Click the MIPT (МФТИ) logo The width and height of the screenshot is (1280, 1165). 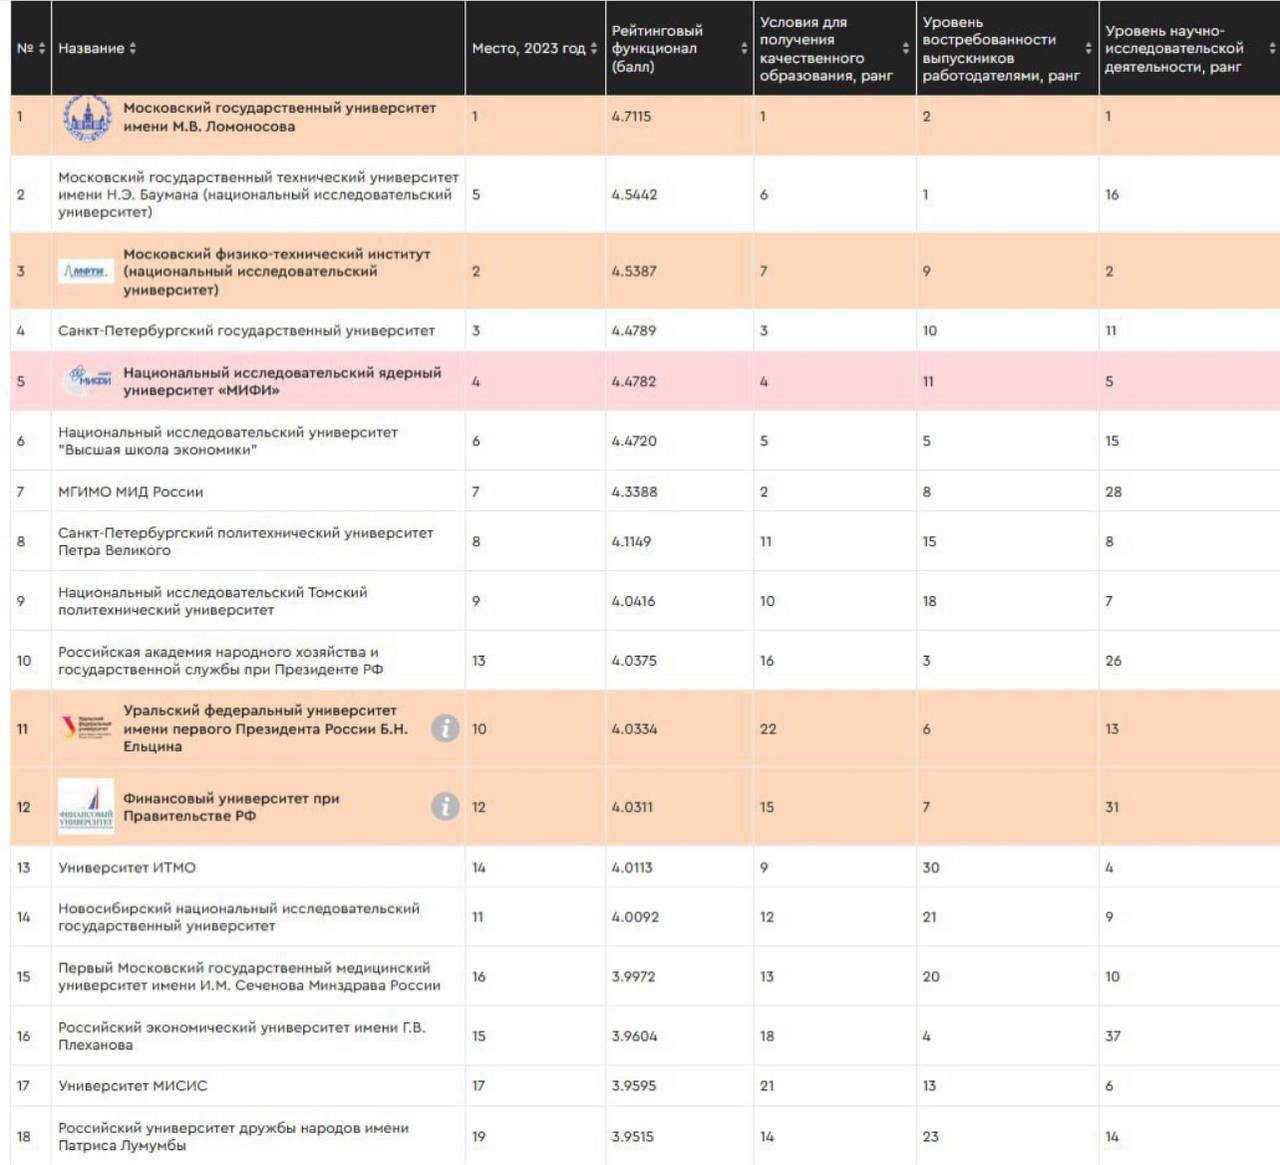[86, 271]
